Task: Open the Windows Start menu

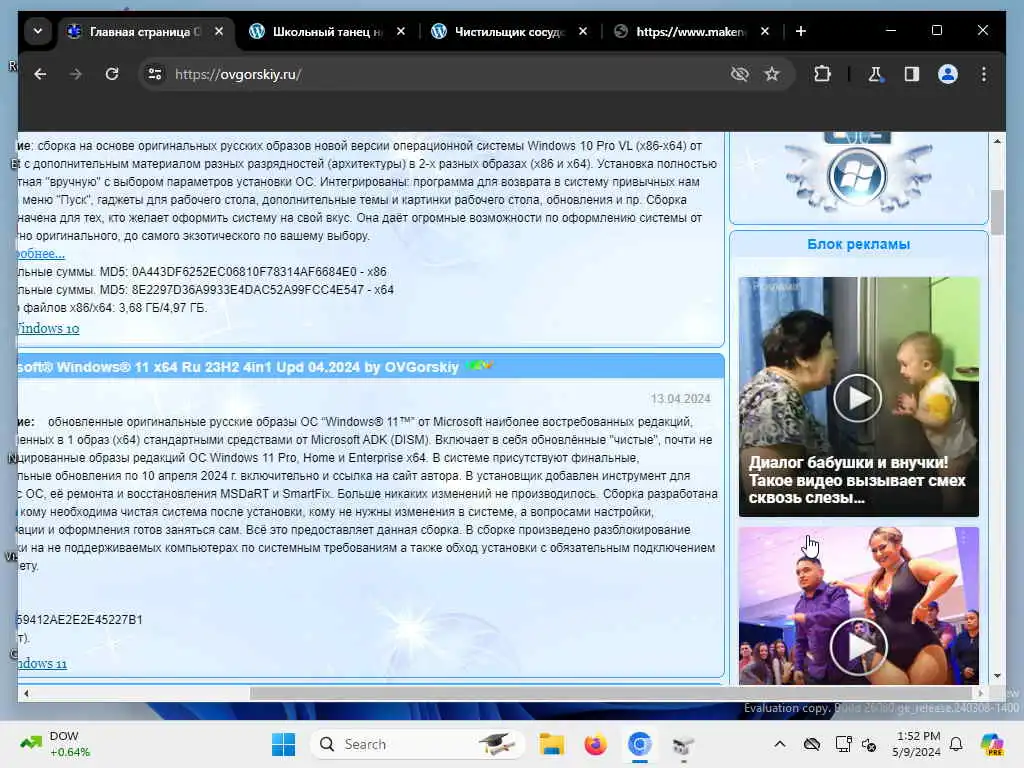Action: pos(283,744)
